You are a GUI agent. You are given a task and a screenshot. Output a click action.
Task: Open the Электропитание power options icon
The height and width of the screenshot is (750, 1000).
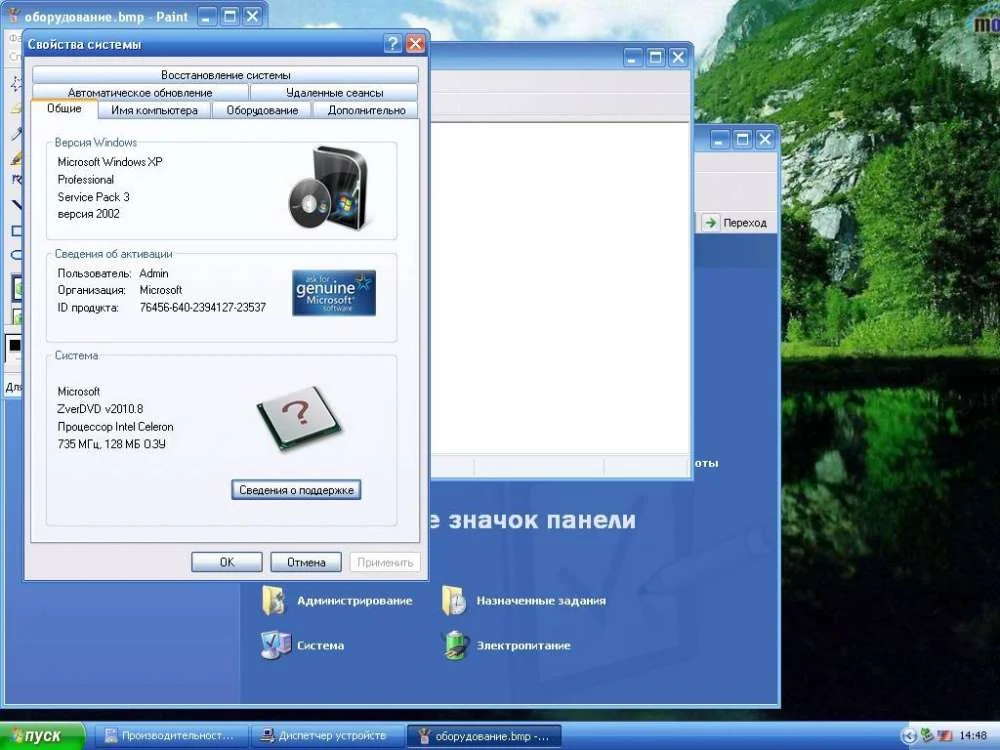click(455, 645)
